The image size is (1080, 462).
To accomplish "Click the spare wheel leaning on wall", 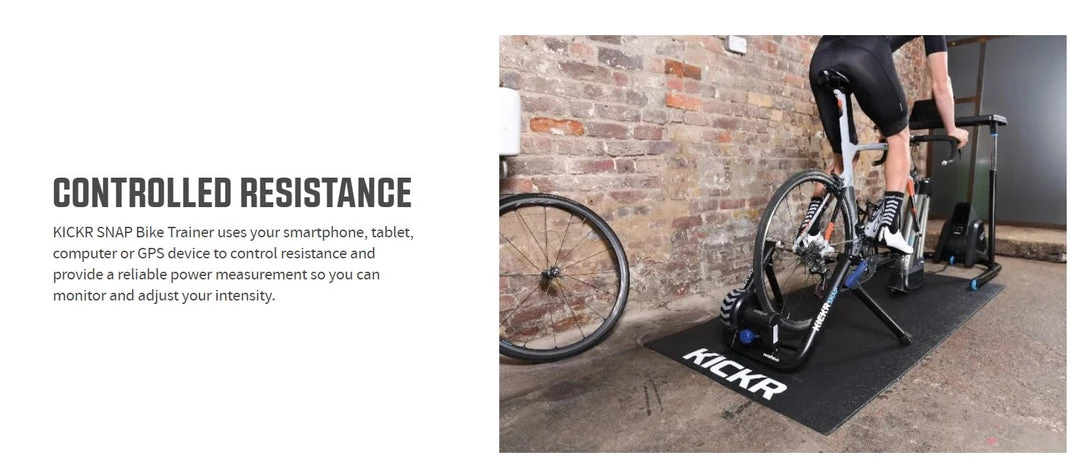I will (x=563, y=277).
